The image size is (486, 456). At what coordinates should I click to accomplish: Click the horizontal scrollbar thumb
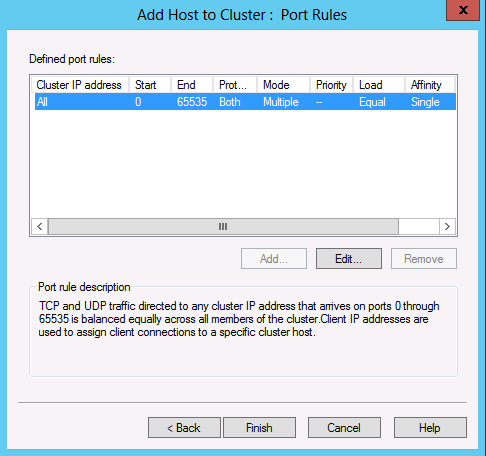click(x=223, y=227)
